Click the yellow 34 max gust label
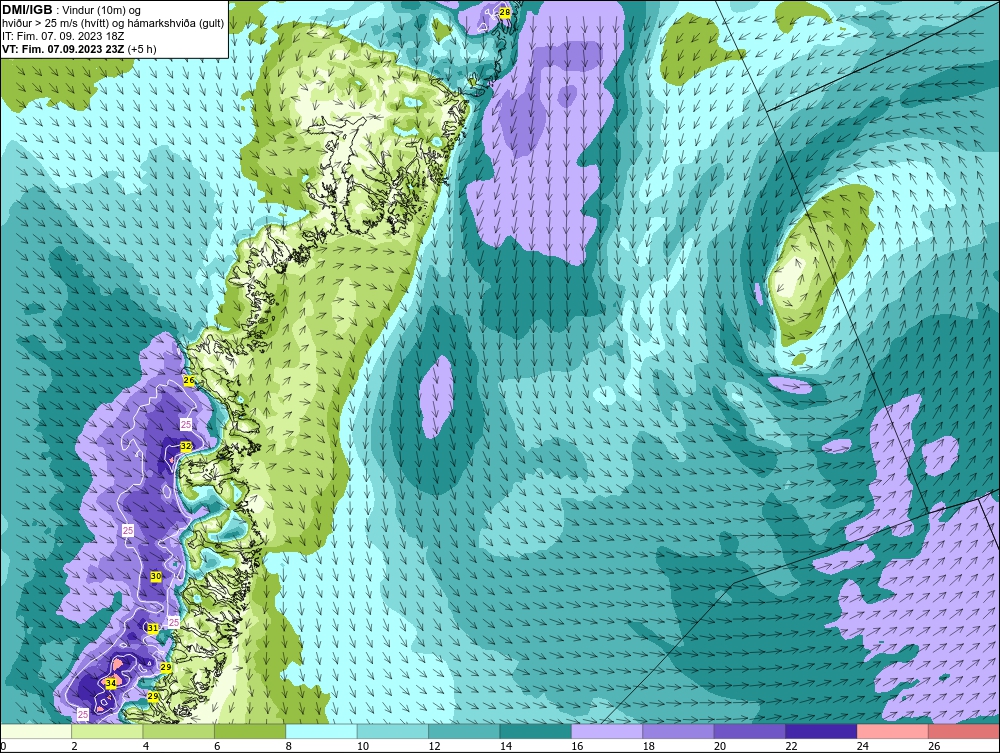 [x=111, y=684]
